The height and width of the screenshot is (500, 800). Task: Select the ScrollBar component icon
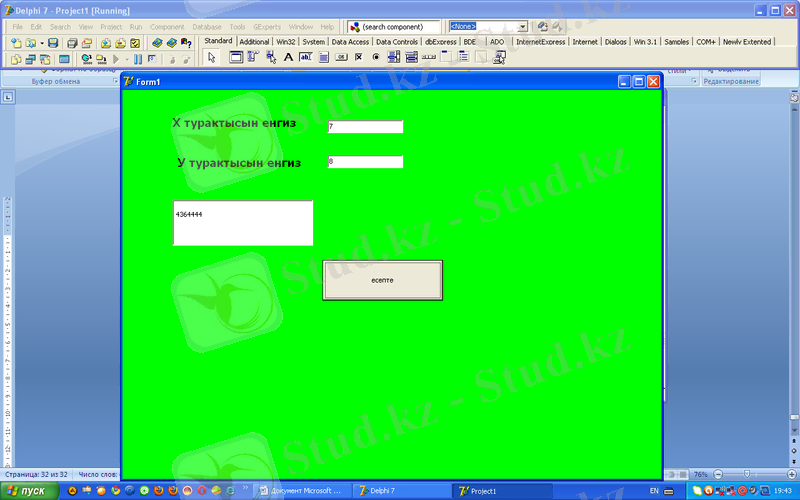coord(429,57)
